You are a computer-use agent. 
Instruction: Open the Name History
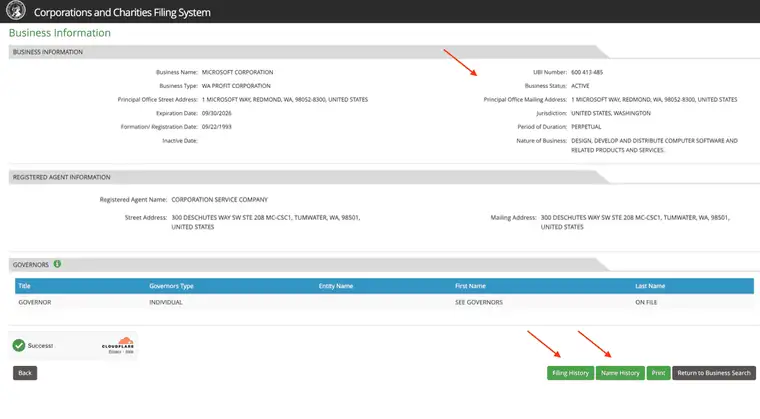[x=620, y=373]
